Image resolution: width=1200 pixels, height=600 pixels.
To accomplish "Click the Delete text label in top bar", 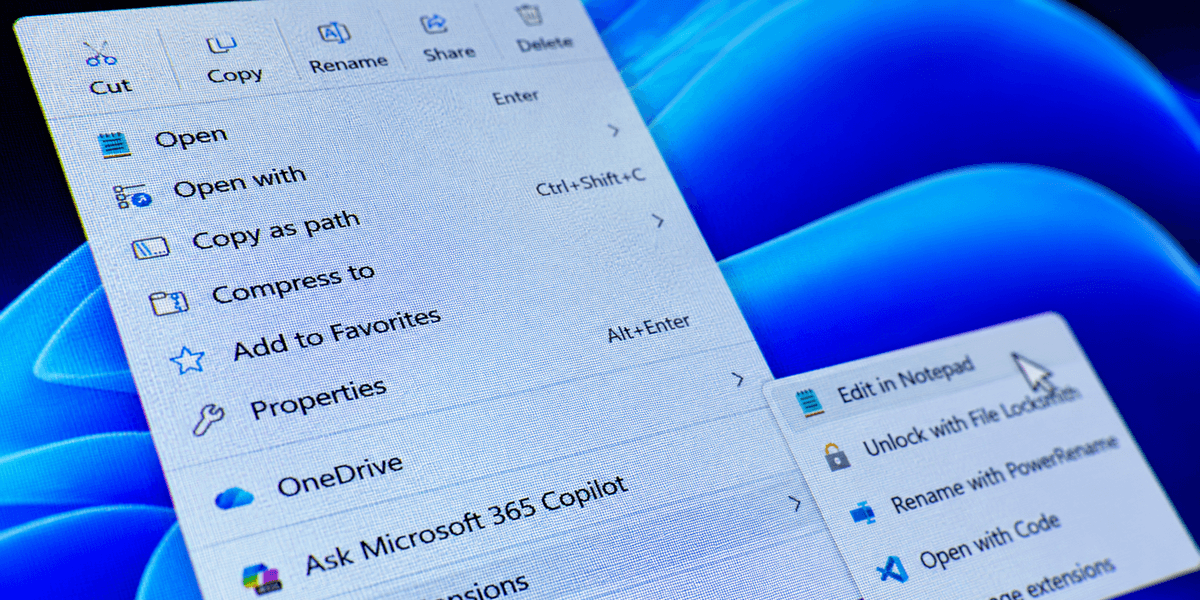I will [x=545, y=43].
